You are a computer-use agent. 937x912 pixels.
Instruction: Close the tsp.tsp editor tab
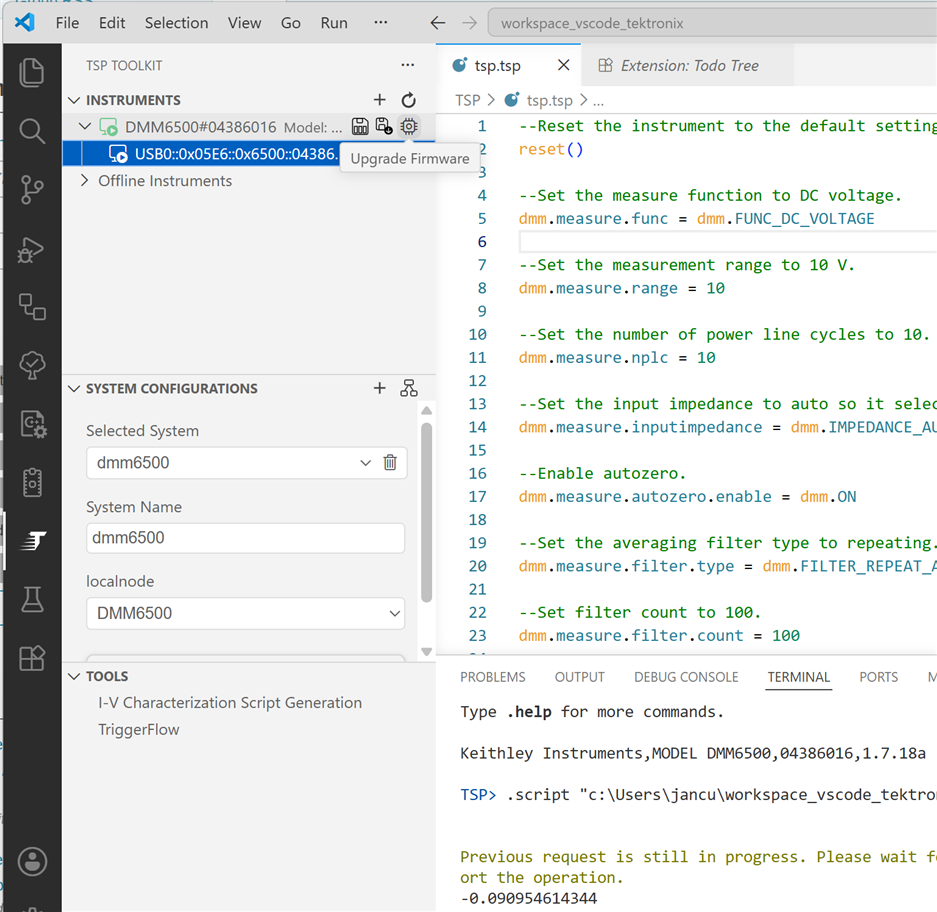point(563,65)
